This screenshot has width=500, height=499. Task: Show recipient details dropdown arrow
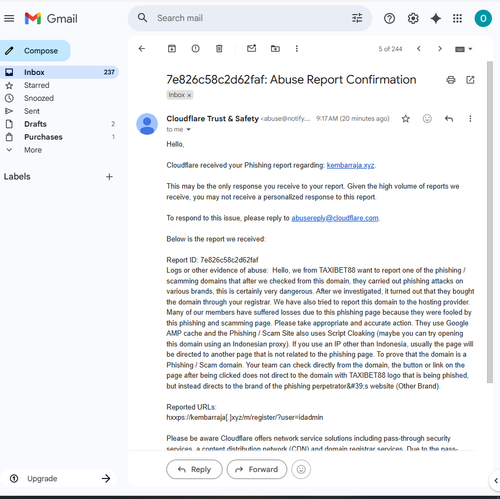188,130
